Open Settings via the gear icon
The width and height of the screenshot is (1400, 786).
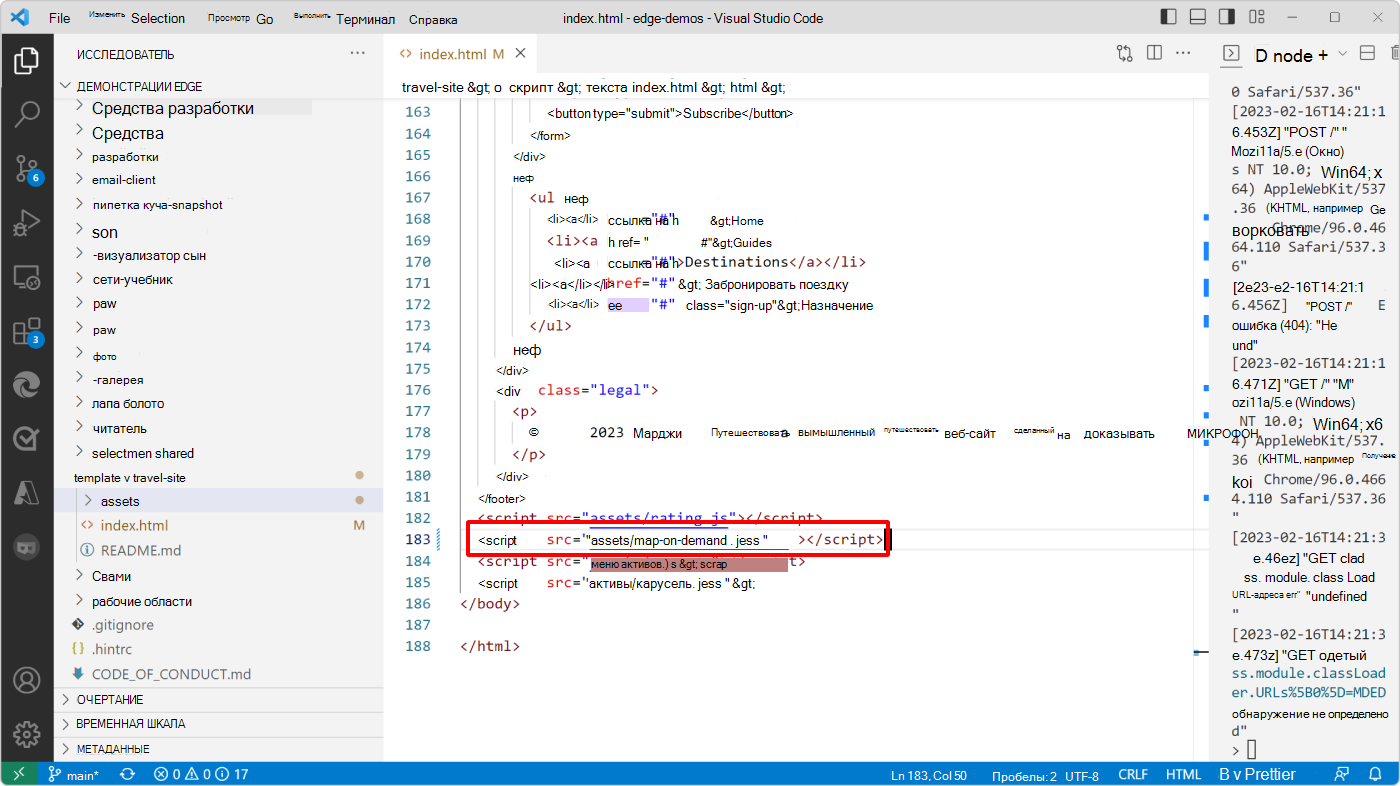pos(27,734)
